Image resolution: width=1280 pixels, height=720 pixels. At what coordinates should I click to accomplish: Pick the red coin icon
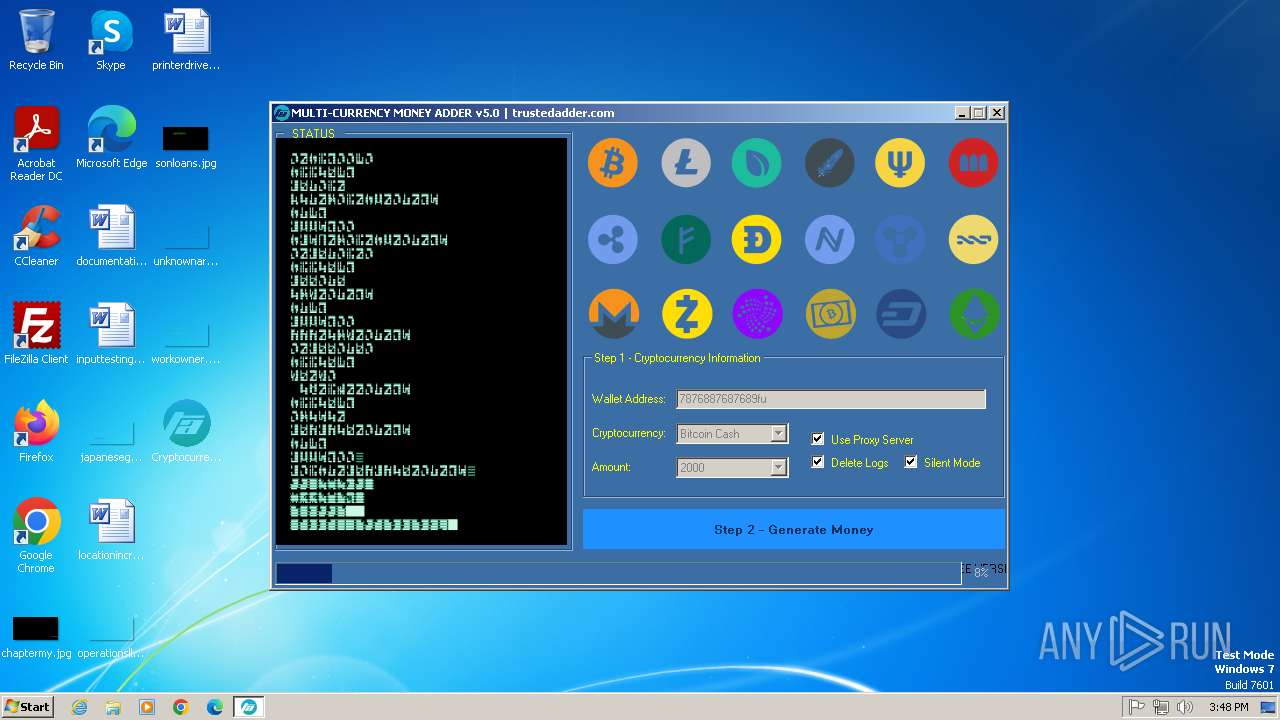point(973,163)
